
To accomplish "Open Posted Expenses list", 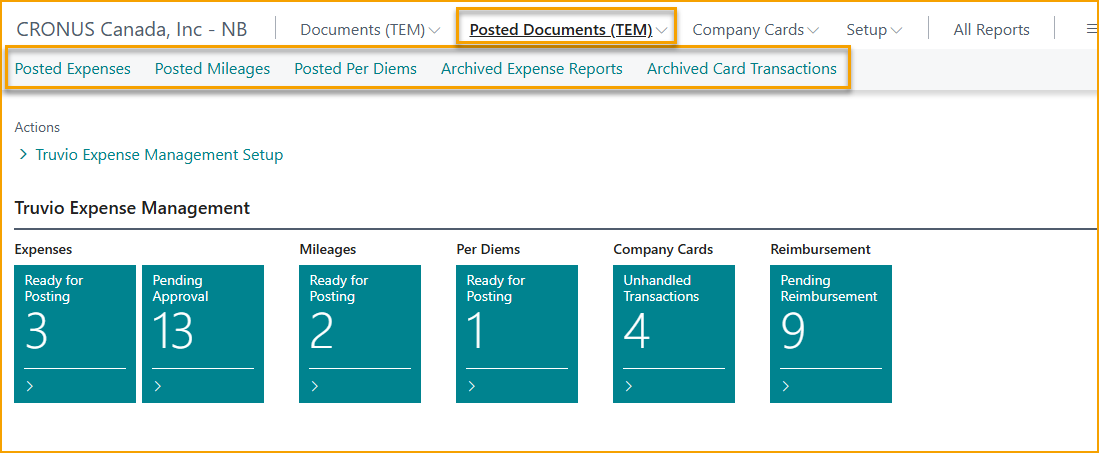I will (73, 69).
